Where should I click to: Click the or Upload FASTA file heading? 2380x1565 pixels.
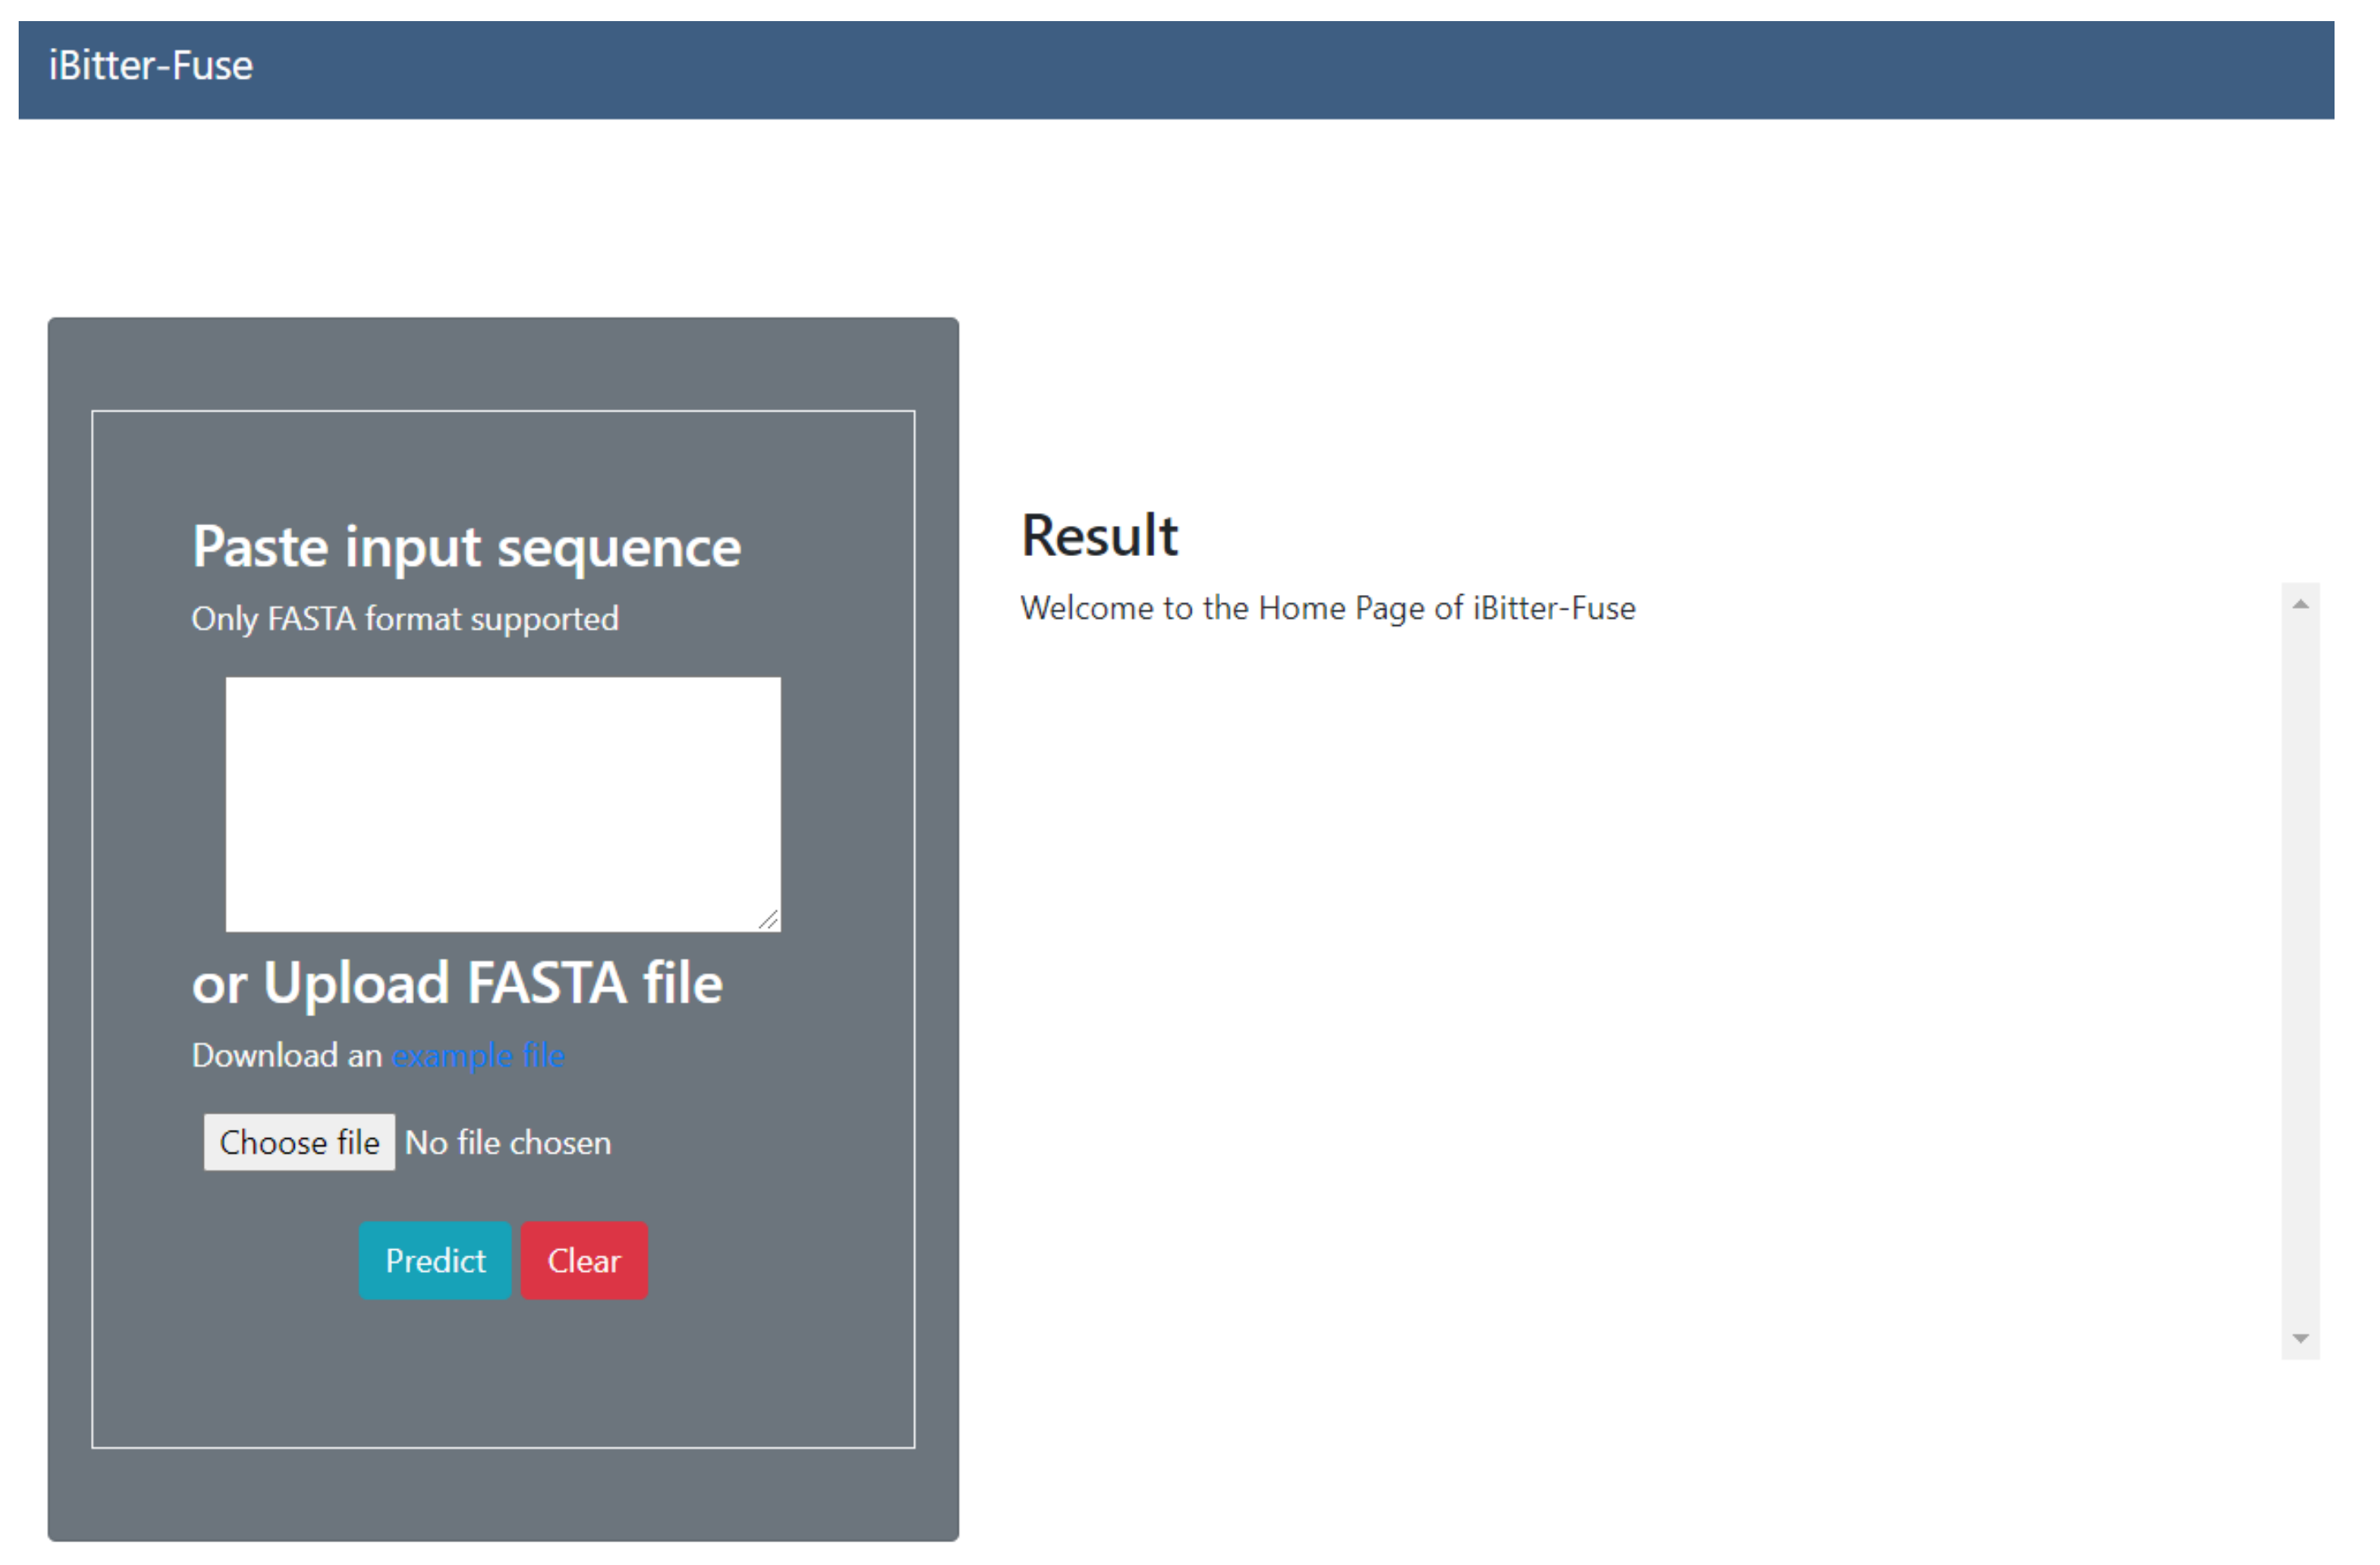[x=458, y=984]
